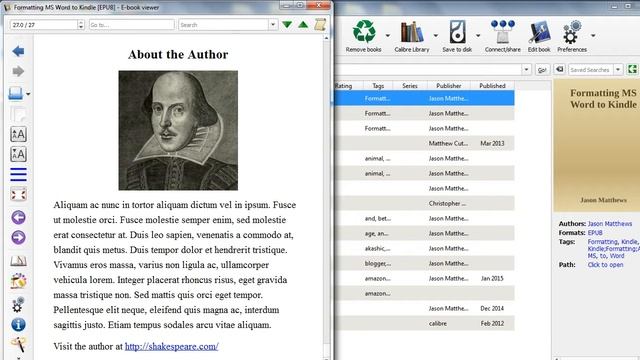Click the blogger tags cell
The image size is (640, 360).
click(x=378, y=263)
